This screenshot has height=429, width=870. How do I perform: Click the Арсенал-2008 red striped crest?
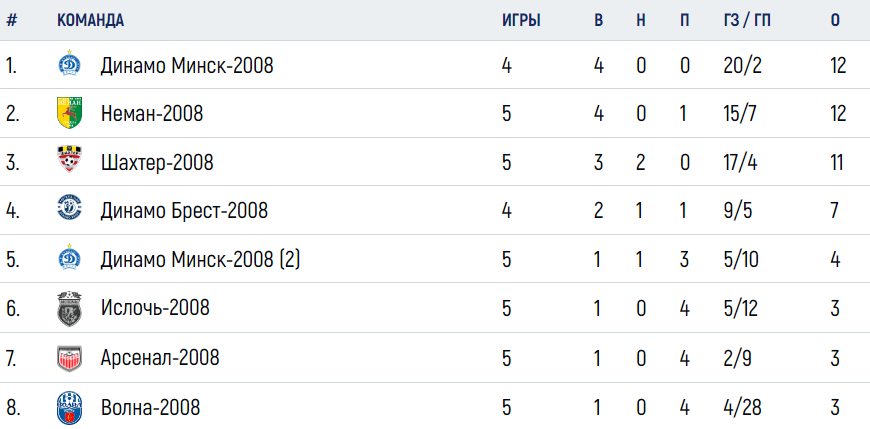pos(69,357)
